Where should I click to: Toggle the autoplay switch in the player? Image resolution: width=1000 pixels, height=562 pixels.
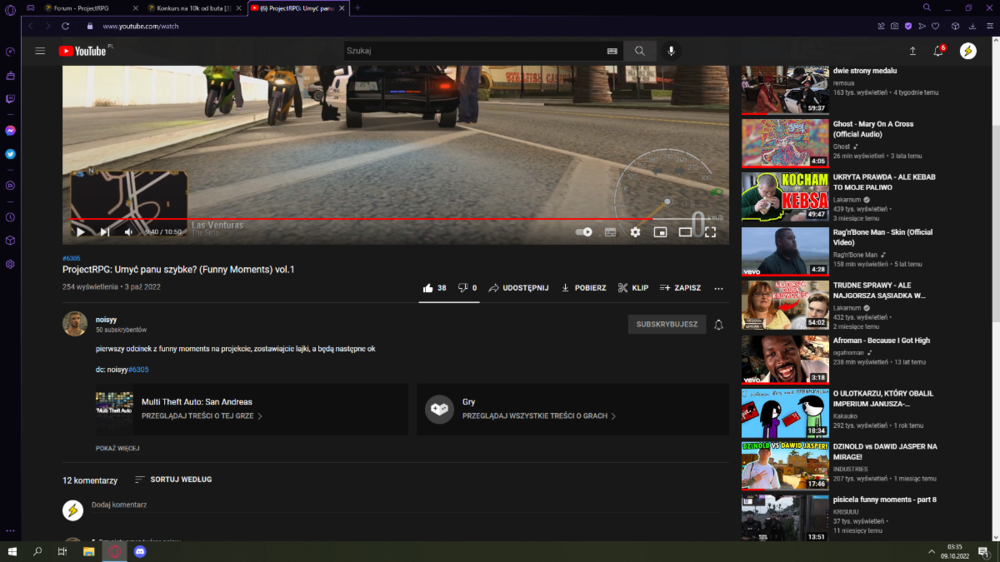click(x=584, y=232)
